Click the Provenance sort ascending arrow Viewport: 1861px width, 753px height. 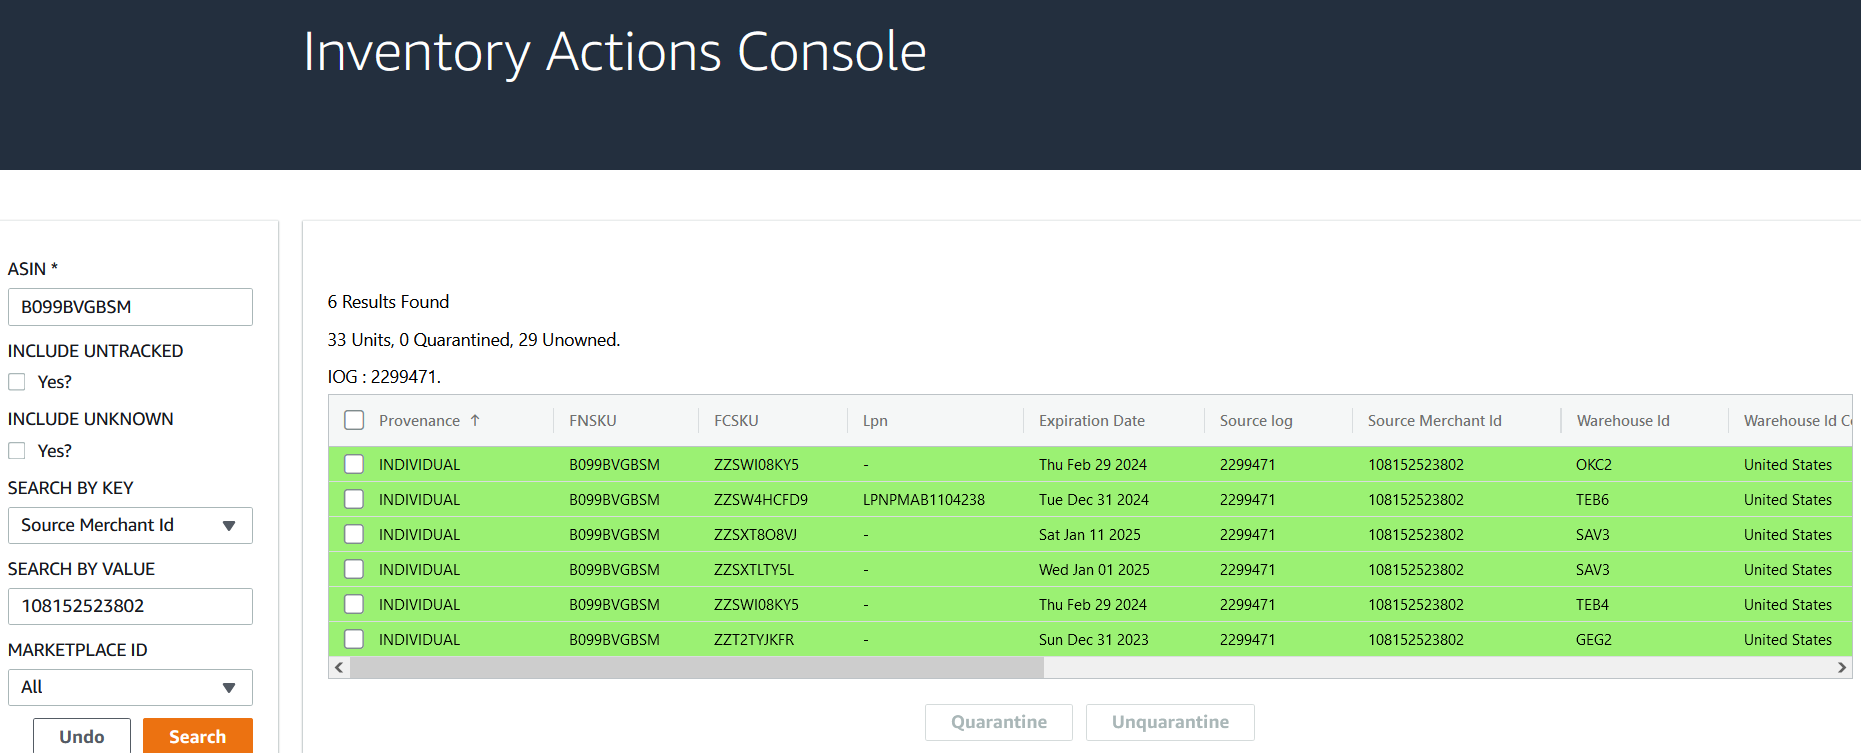475,421
